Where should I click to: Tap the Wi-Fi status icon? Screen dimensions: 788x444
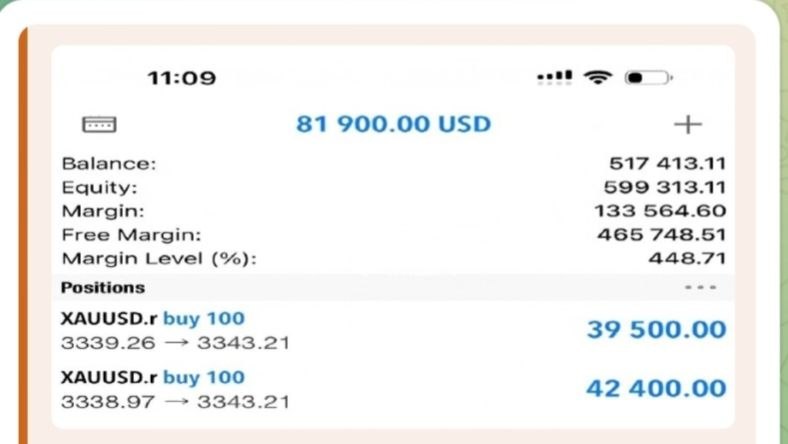[x=598, y=77]
